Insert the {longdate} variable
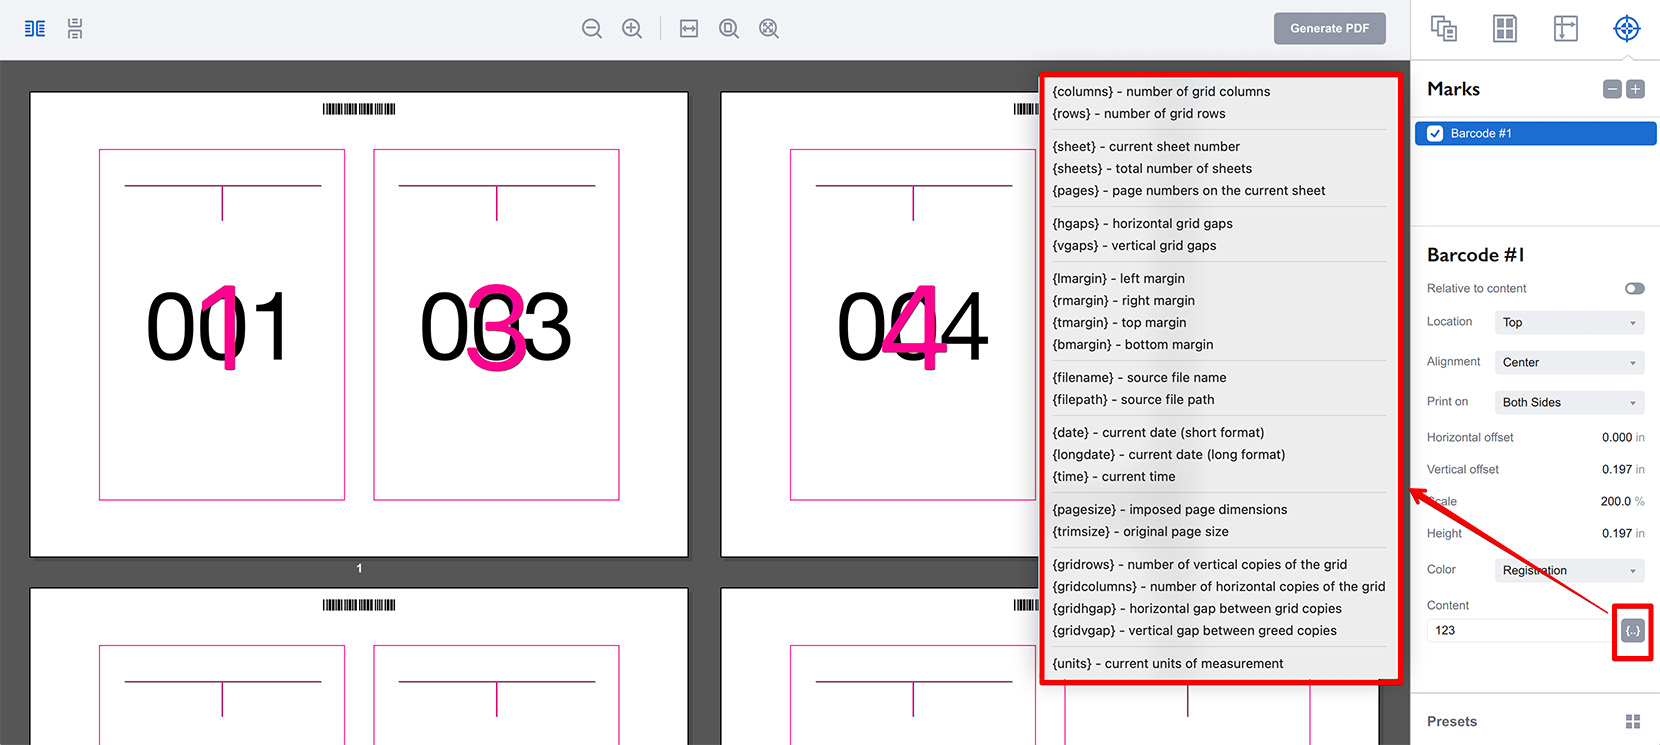The height and width of the screenshot is (745, 1660). tap(1168, 454)
